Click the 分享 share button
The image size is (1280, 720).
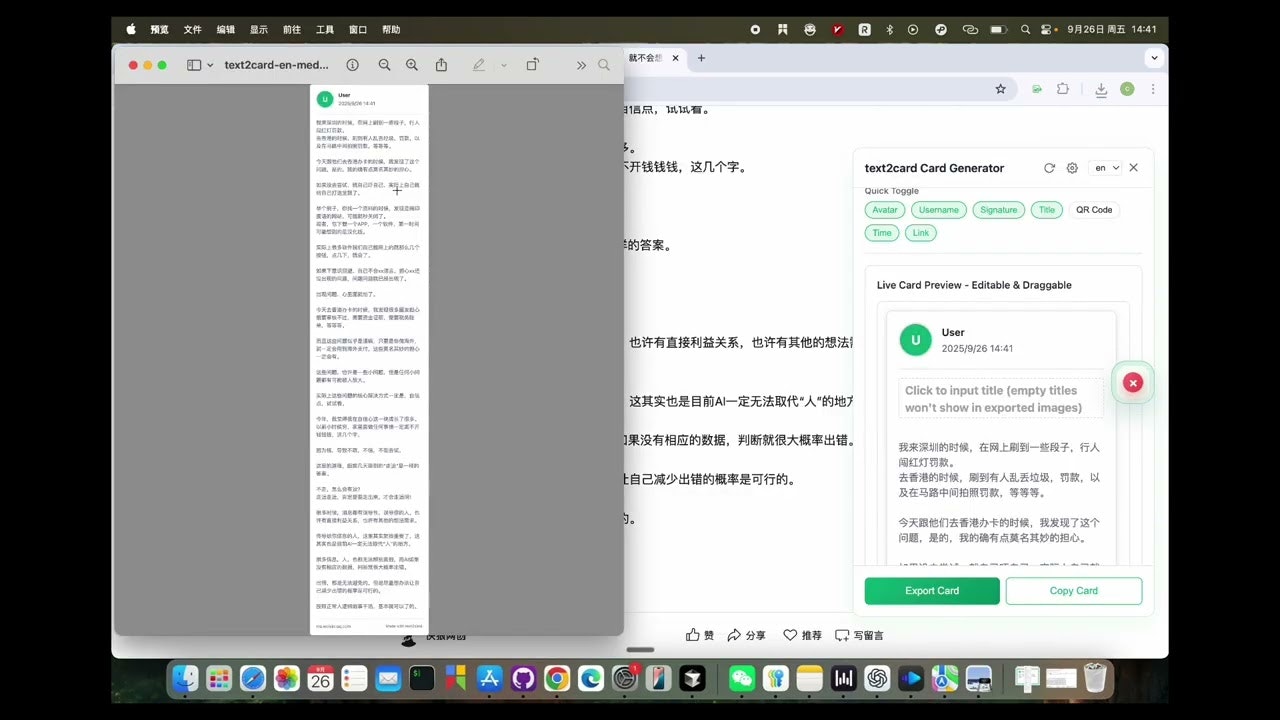746,635
